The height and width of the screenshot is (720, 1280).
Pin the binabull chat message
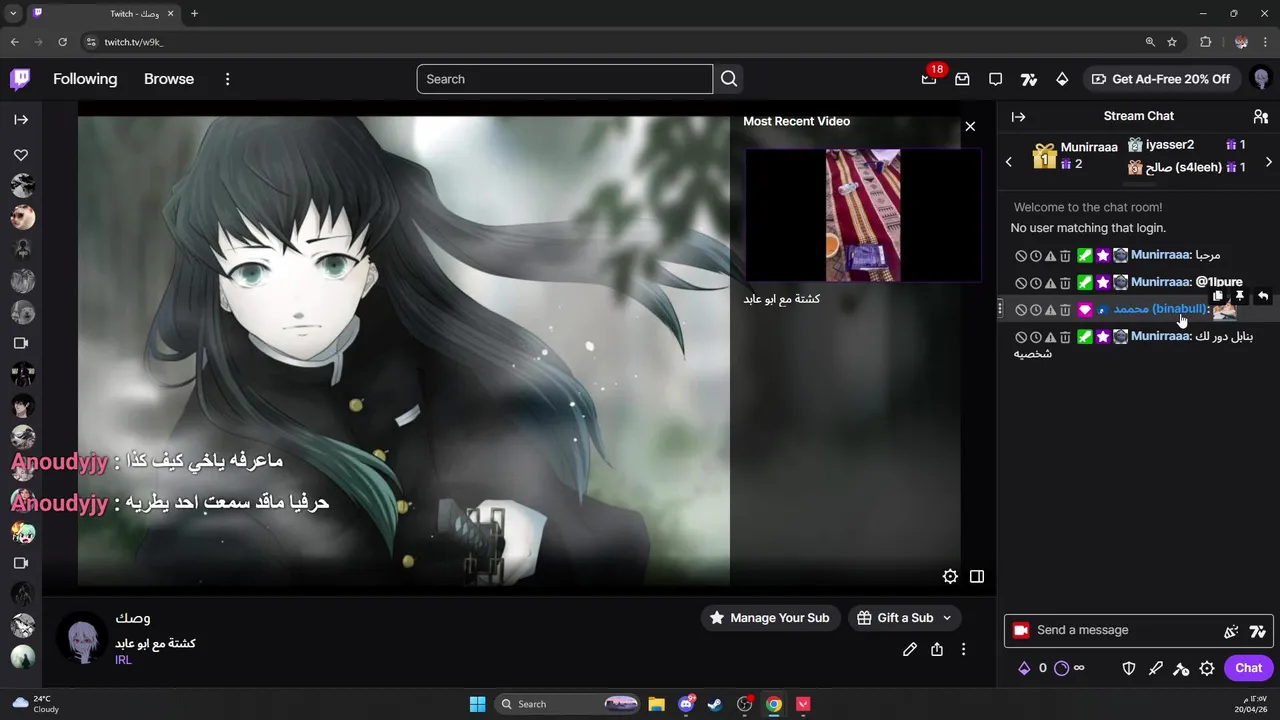click(x=1240, y=296)
